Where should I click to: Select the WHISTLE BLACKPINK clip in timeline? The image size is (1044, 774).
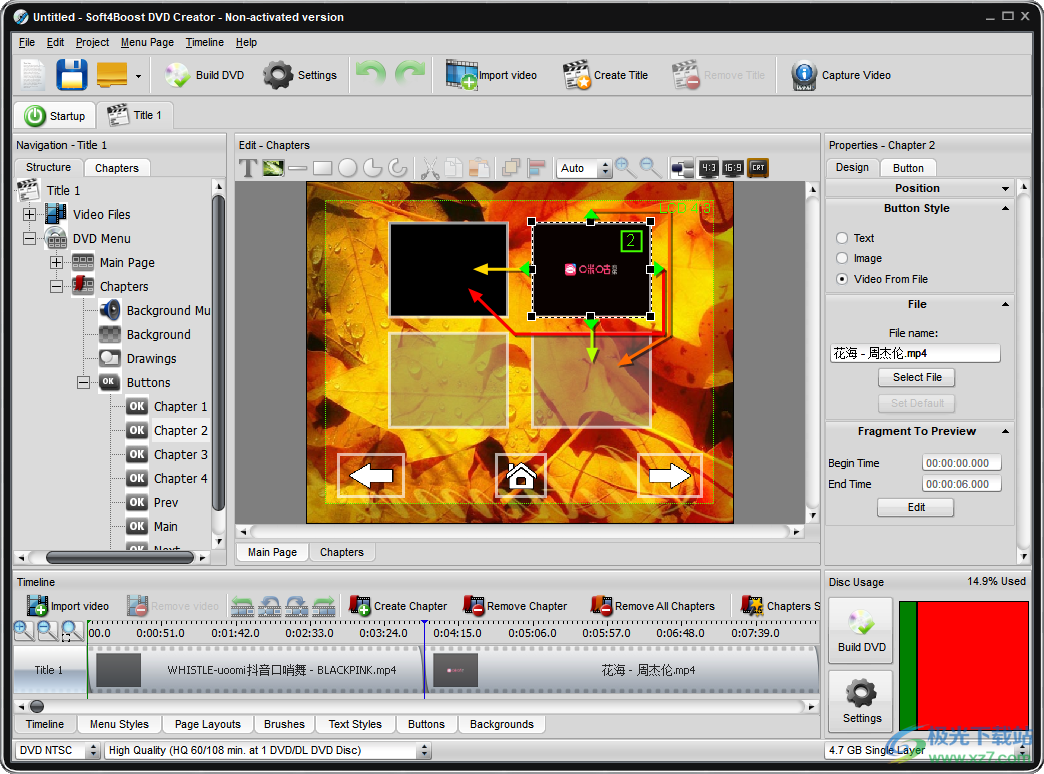pos(255,670)
